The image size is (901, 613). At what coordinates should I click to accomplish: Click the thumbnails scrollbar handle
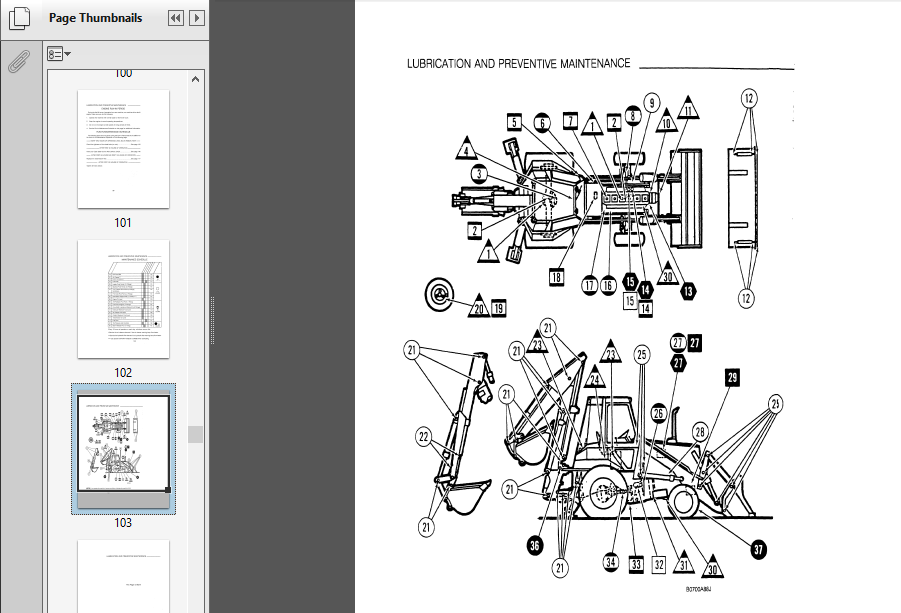pyautogui.click(x=195, y=434)
